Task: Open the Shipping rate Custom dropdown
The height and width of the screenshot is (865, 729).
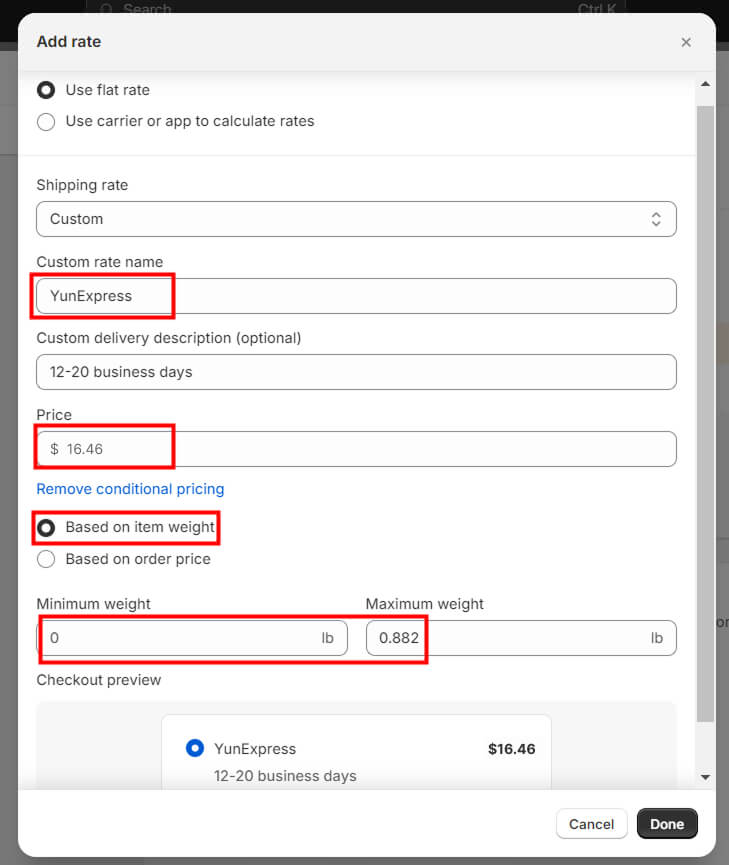Action: coord(356,219)
